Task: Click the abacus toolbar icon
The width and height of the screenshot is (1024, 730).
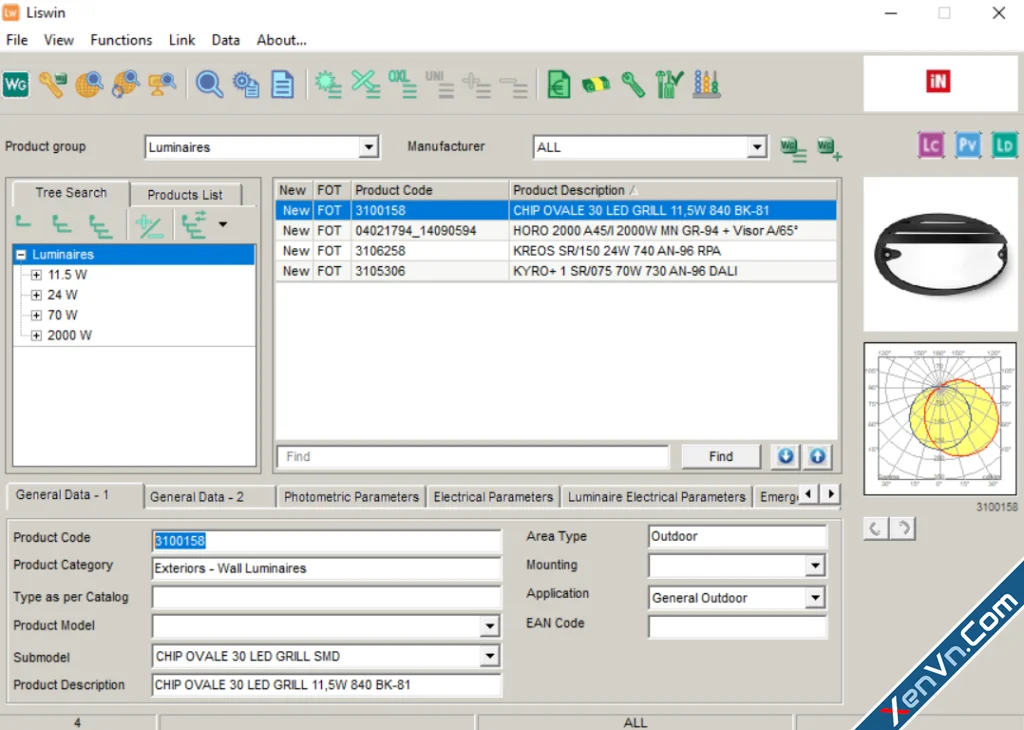Action: click(x=706, y=84)
